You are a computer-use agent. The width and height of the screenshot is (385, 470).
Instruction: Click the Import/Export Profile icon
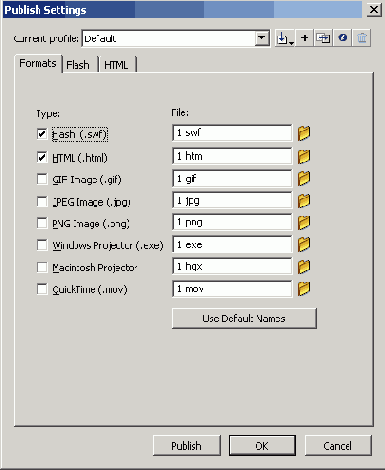[x=284, y=38]
